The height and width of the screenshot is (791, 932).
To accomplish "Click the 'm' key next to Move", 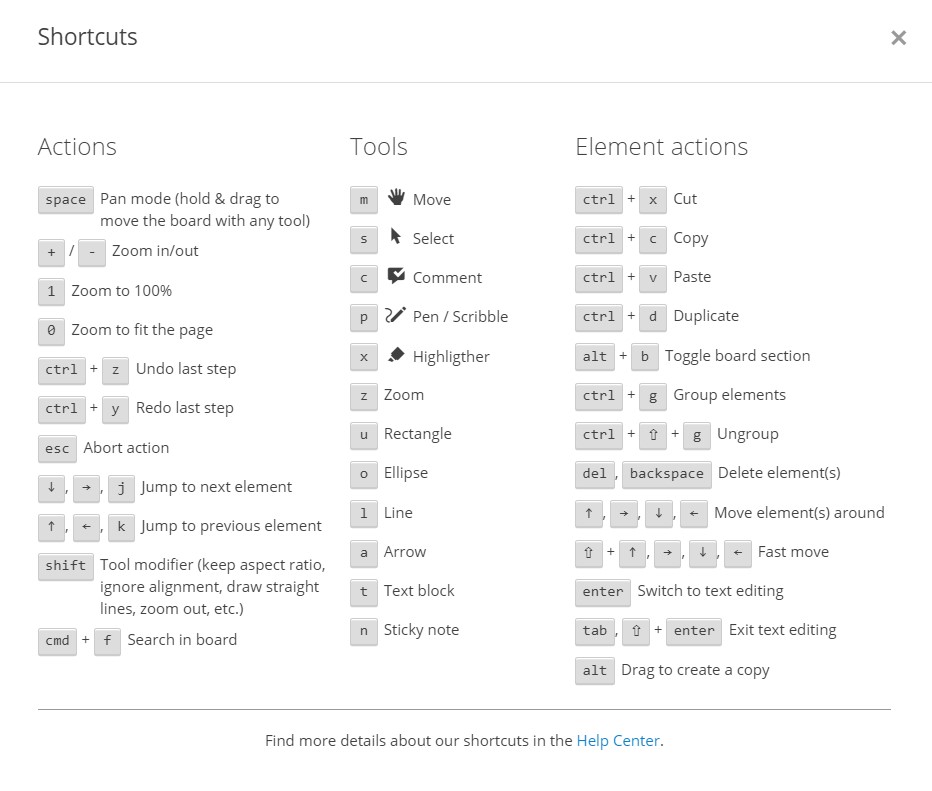I will pyautogui.click(x=363, y=200).
